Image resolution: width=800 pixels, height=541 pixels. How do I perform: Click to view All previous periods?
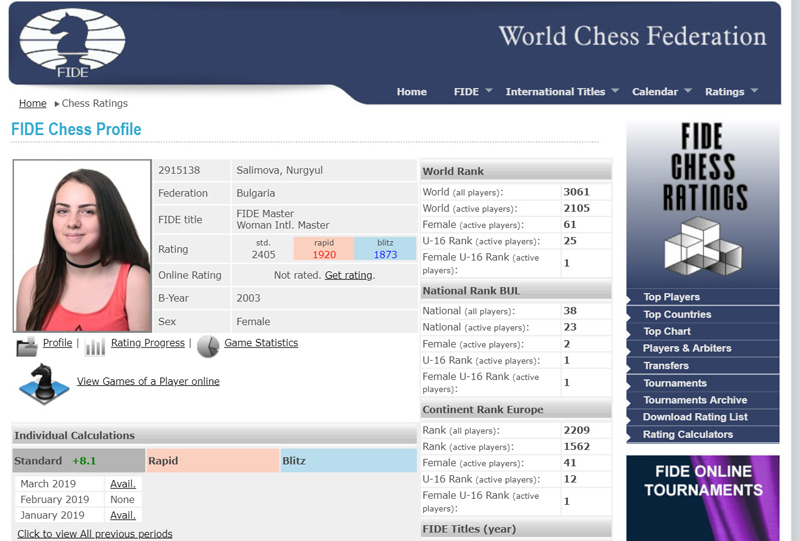95,534
